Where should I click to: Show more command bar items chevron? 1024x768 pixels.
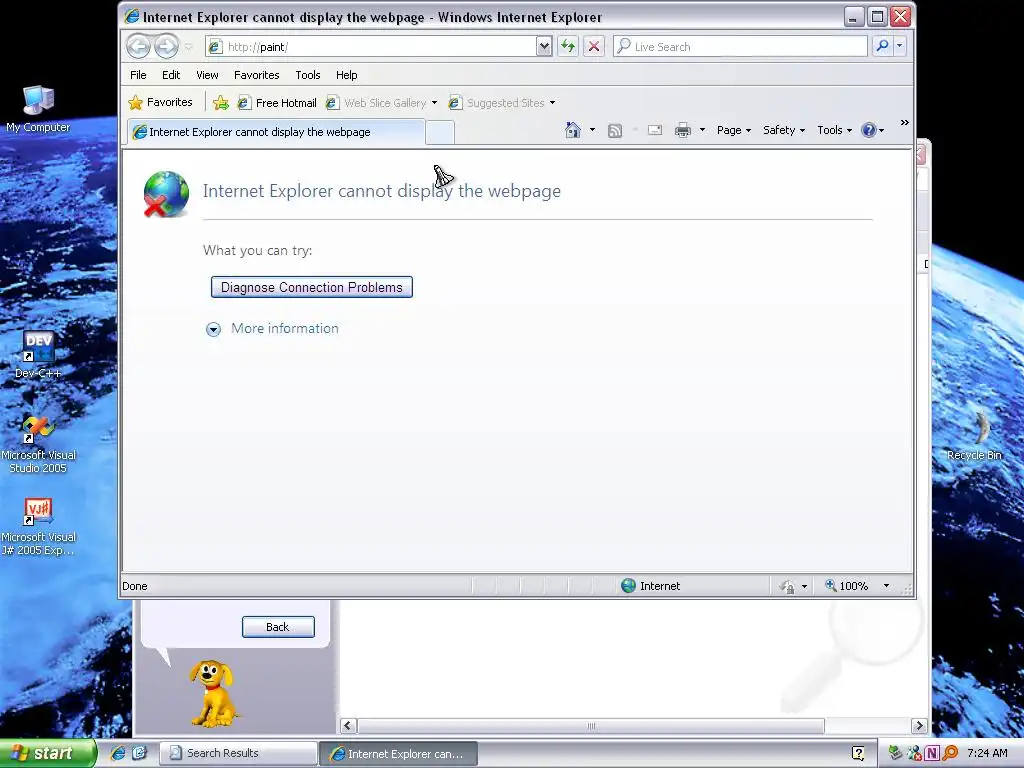(904, 123)
